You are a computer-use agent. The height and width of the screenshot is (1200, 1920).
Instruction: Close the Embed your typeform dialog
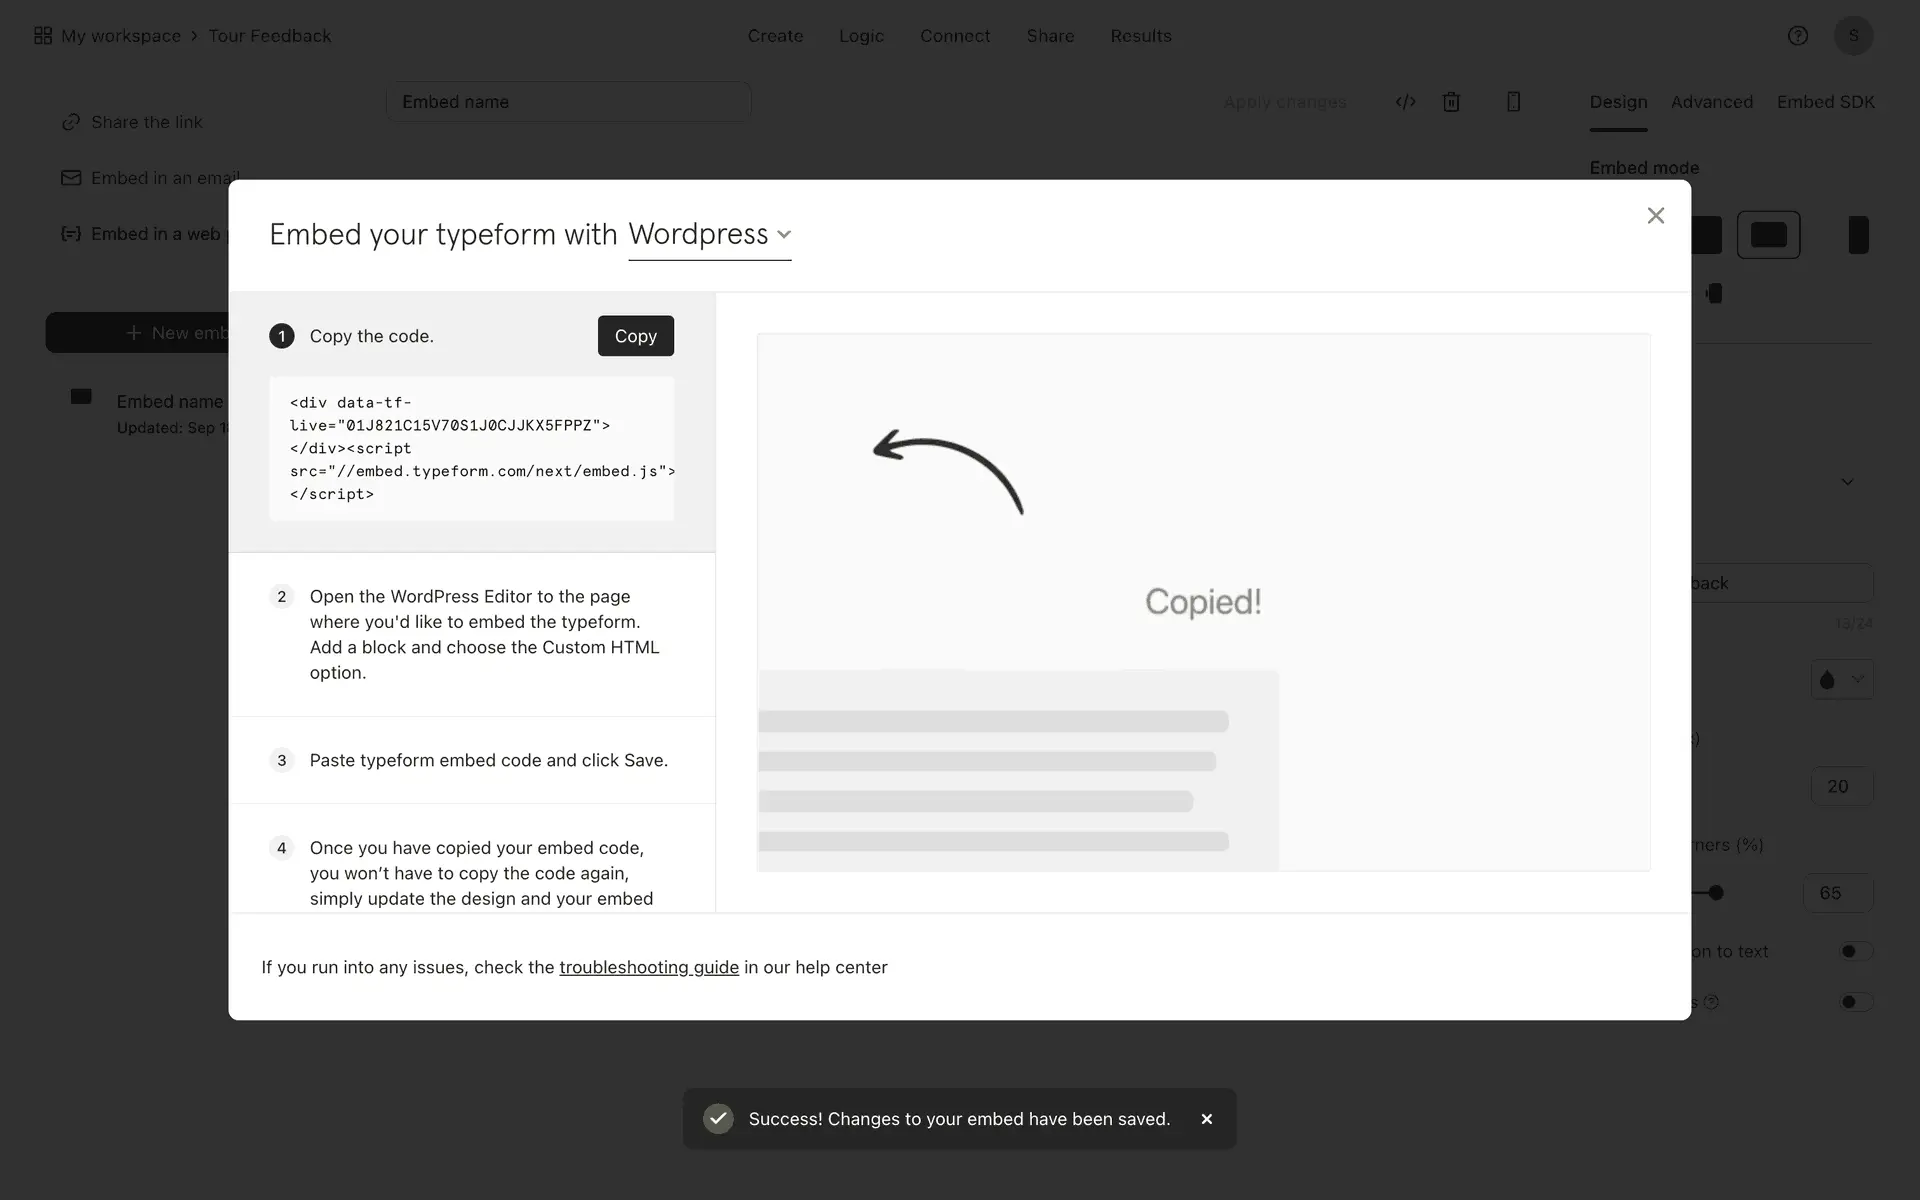tap(1655, 216)
